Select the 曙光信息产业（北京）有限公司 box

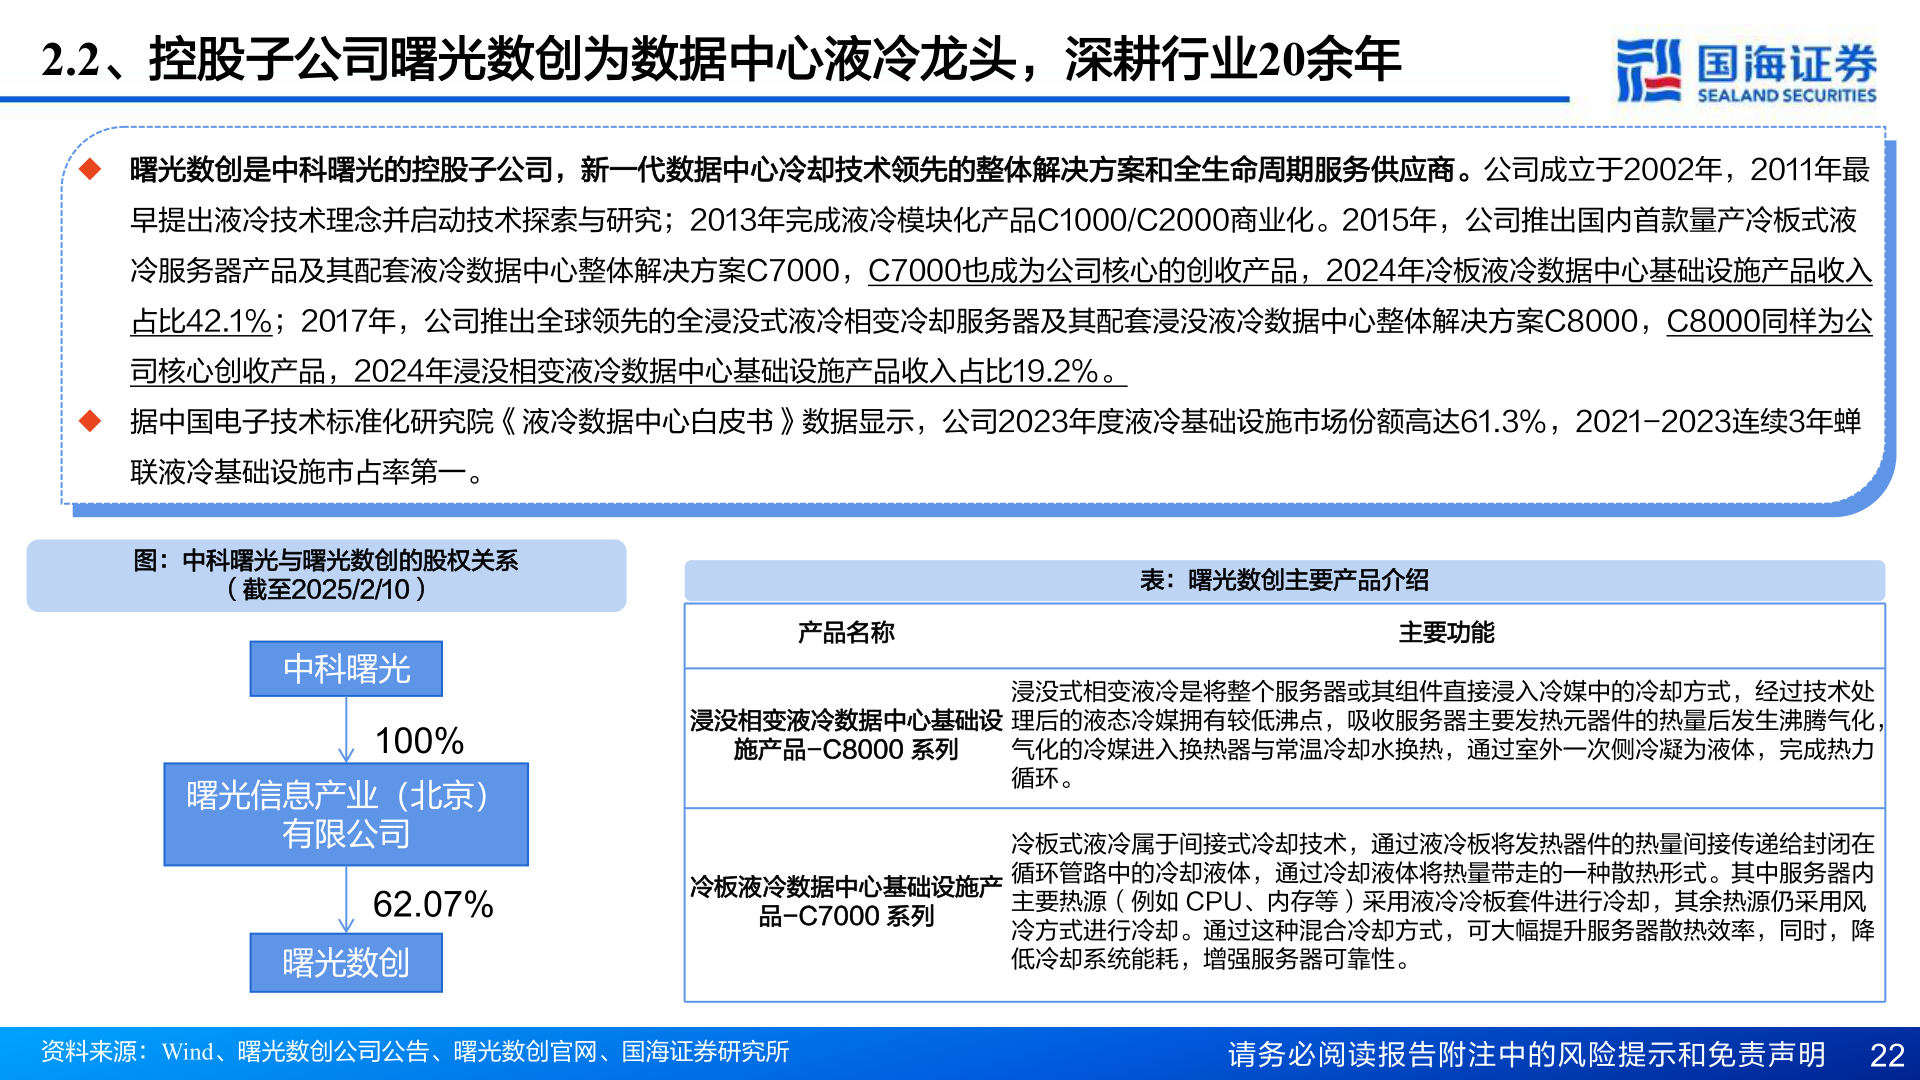345,815
